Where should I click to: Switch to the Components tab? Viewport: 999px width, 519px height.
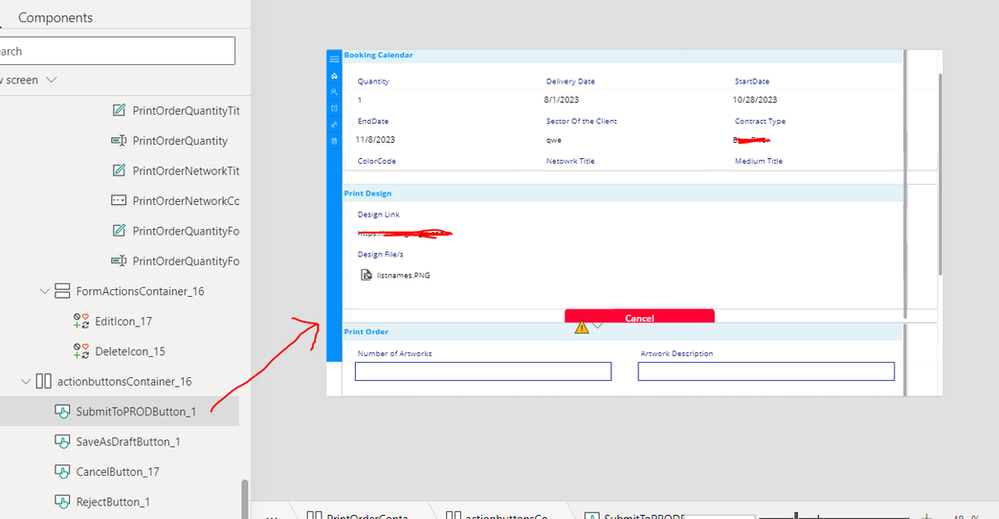click(55, 17)
